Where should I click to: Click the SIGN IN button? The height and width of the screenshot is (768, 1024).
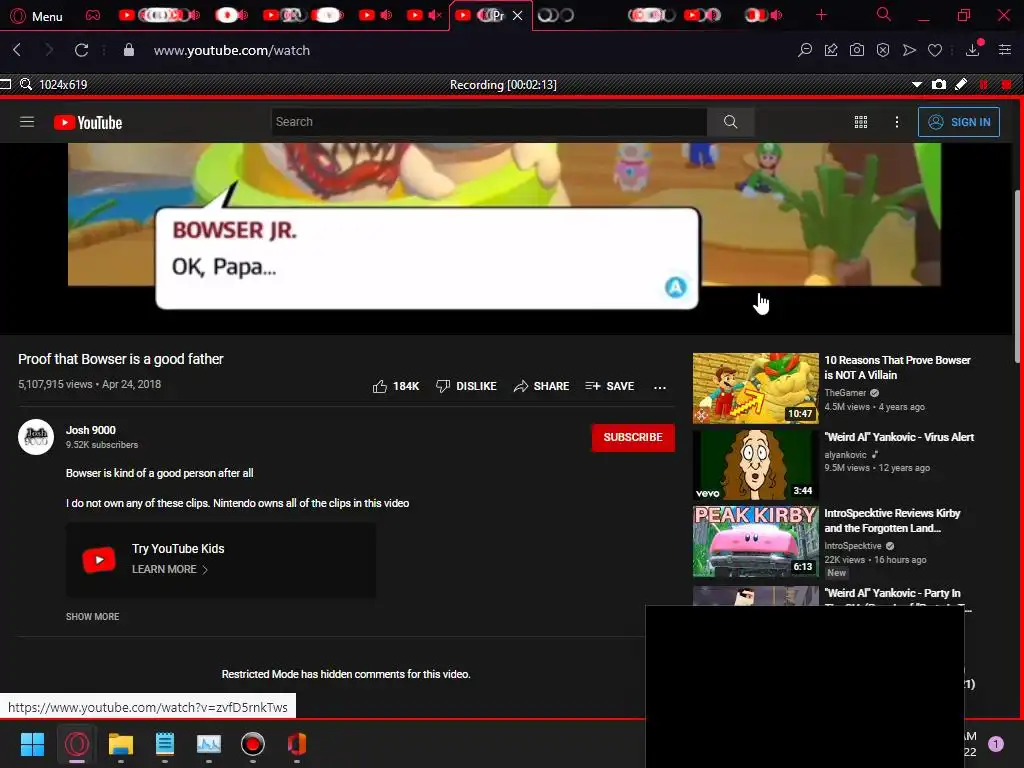[x=959, y=122]
